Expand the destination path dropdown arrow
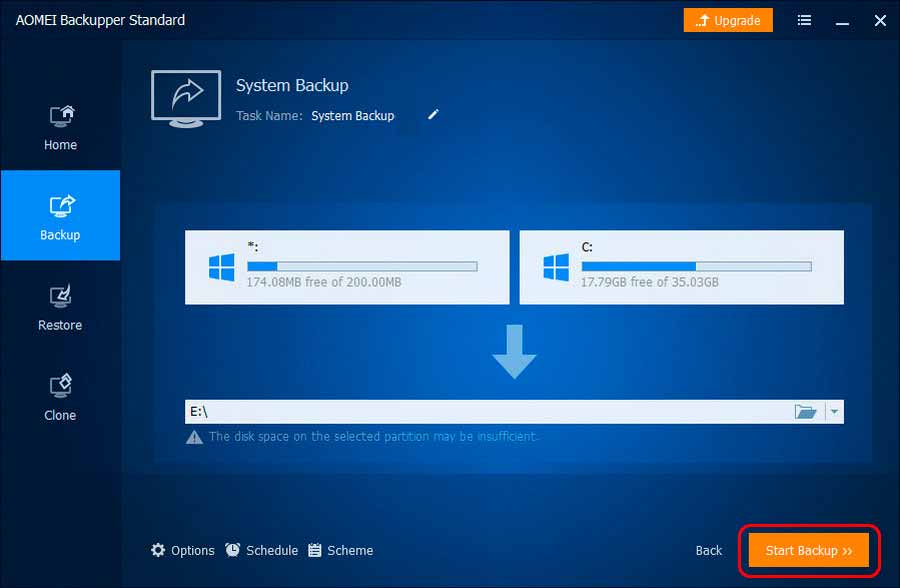Screen dimensions: 900x588 (x=834, y=412)
